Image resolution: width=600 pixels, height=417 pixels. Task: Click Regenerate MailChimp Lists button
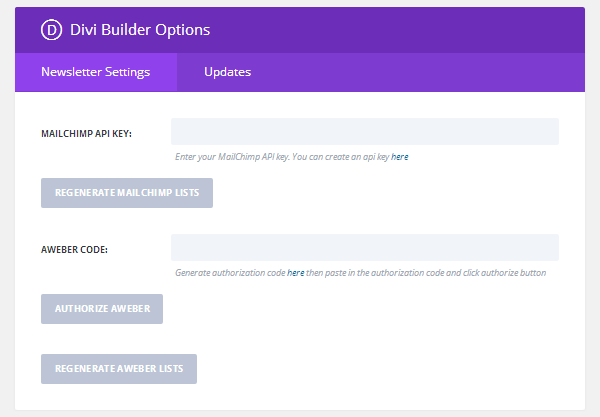click(x=127, y=193)
